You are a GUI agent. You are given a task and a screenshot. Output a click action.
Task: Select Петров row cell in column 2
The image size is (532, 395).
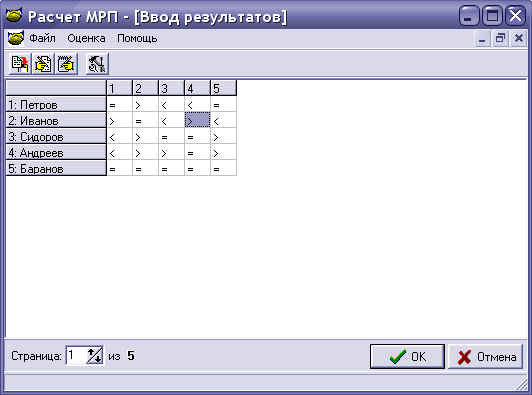tap(146, 104)
